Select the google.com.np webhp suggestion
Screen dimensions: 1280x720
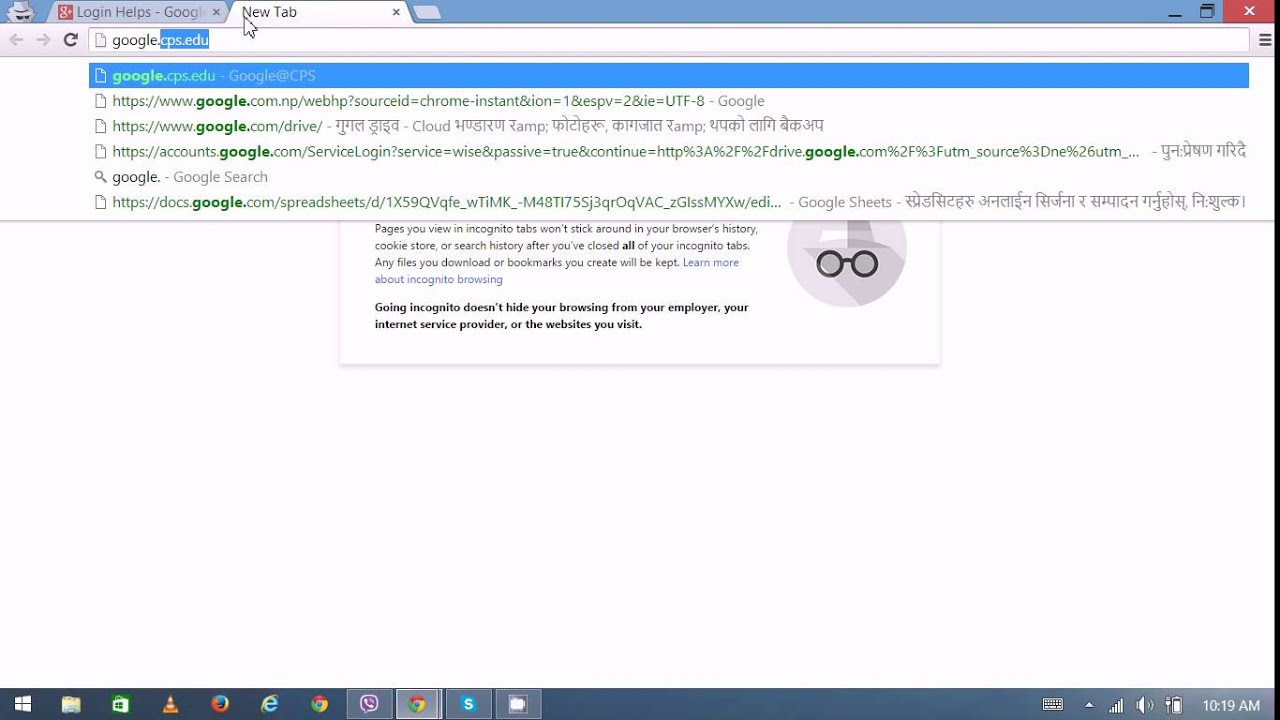coord(668,101)
